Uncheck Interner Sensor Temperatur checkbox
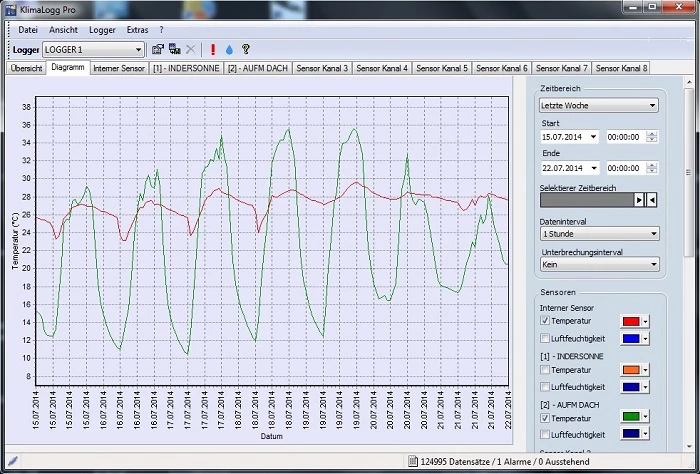The image size is (700, 474). point(545,321)
